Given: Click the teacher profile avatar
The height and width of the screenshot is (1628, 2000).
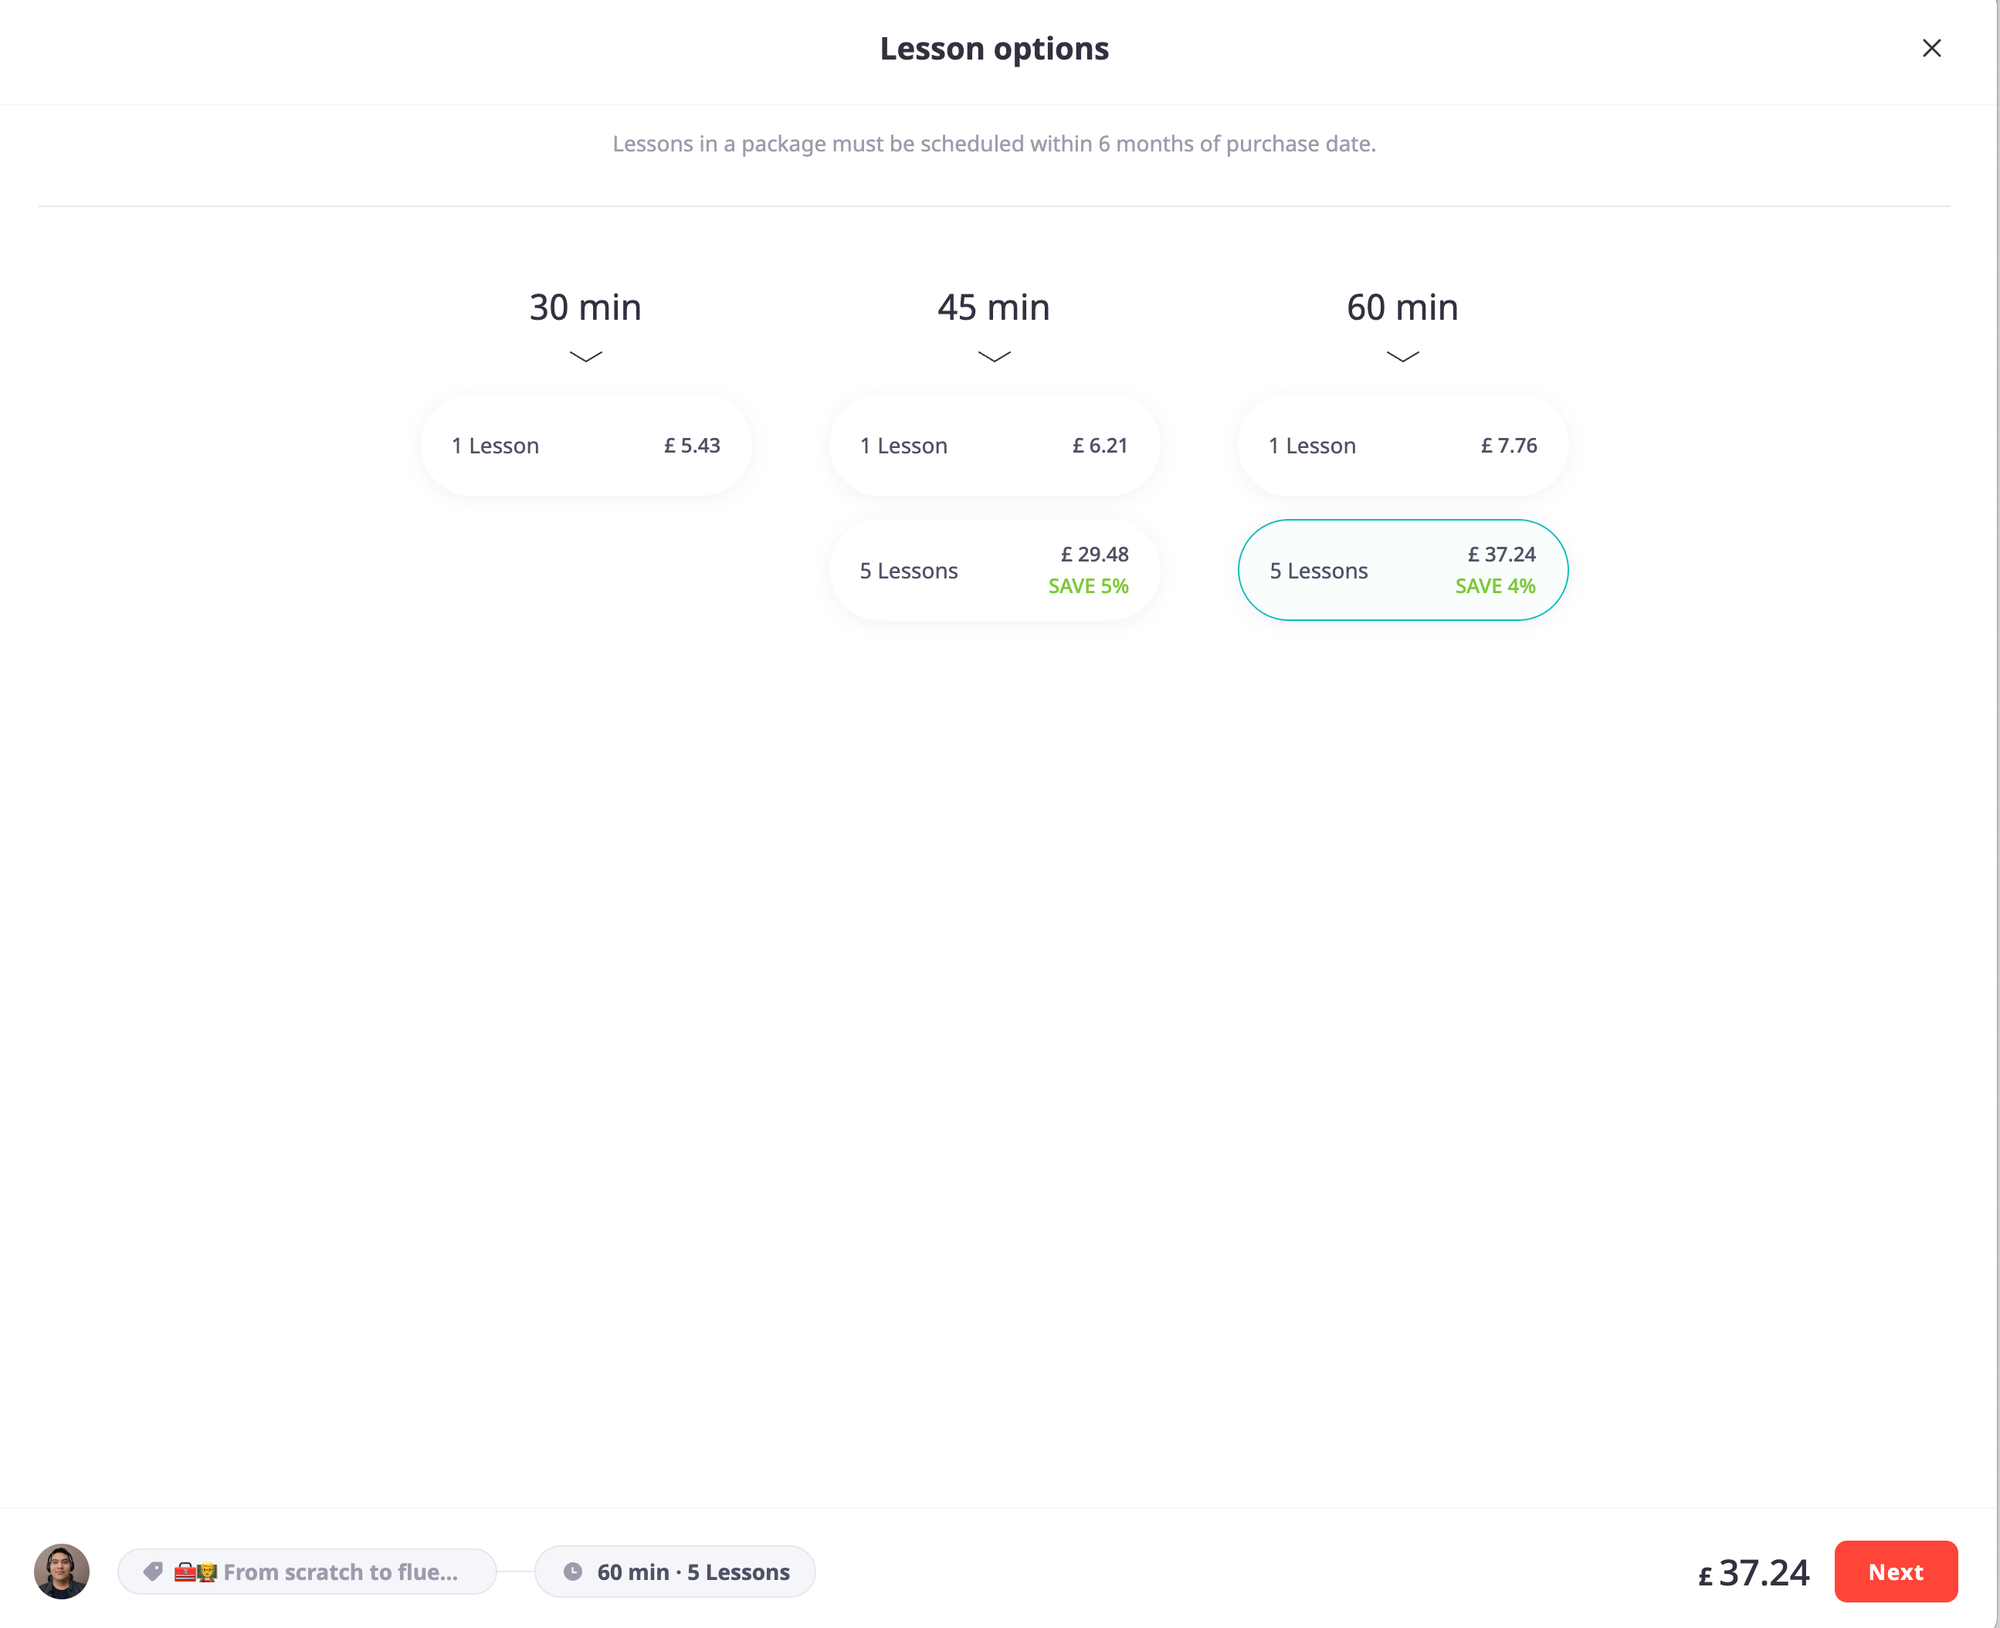Looking at the screenshot, I should (x=62, y=1571).
